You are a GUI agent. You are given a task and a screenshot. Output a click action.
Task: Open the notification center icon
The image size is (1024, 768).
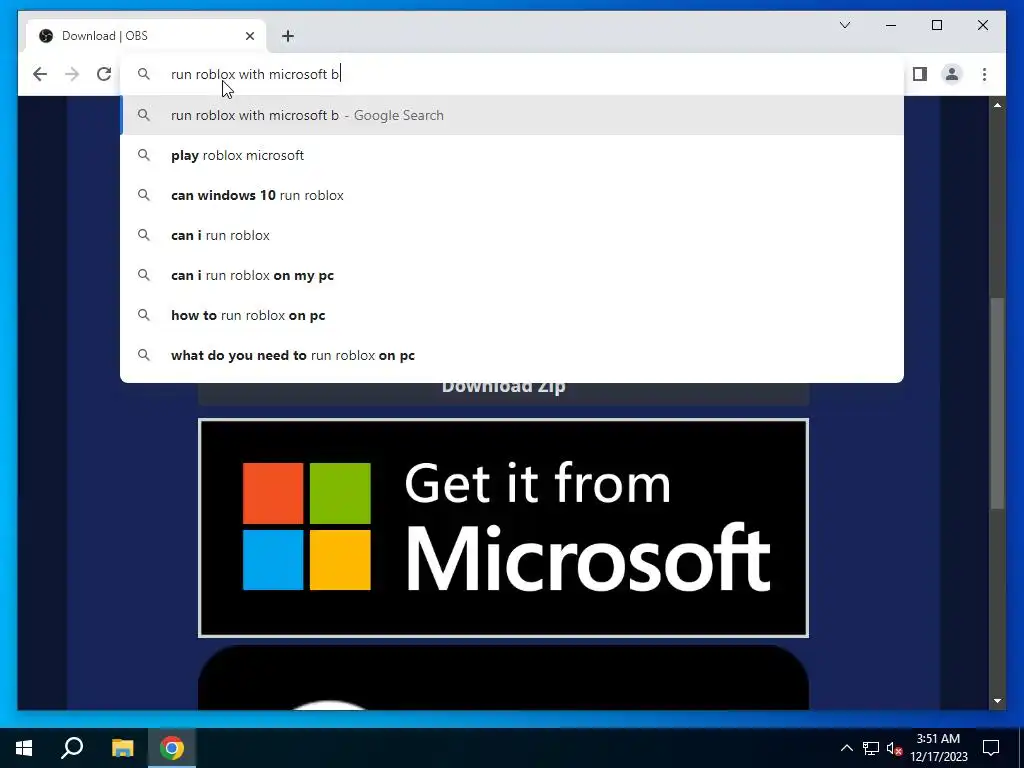991,748
